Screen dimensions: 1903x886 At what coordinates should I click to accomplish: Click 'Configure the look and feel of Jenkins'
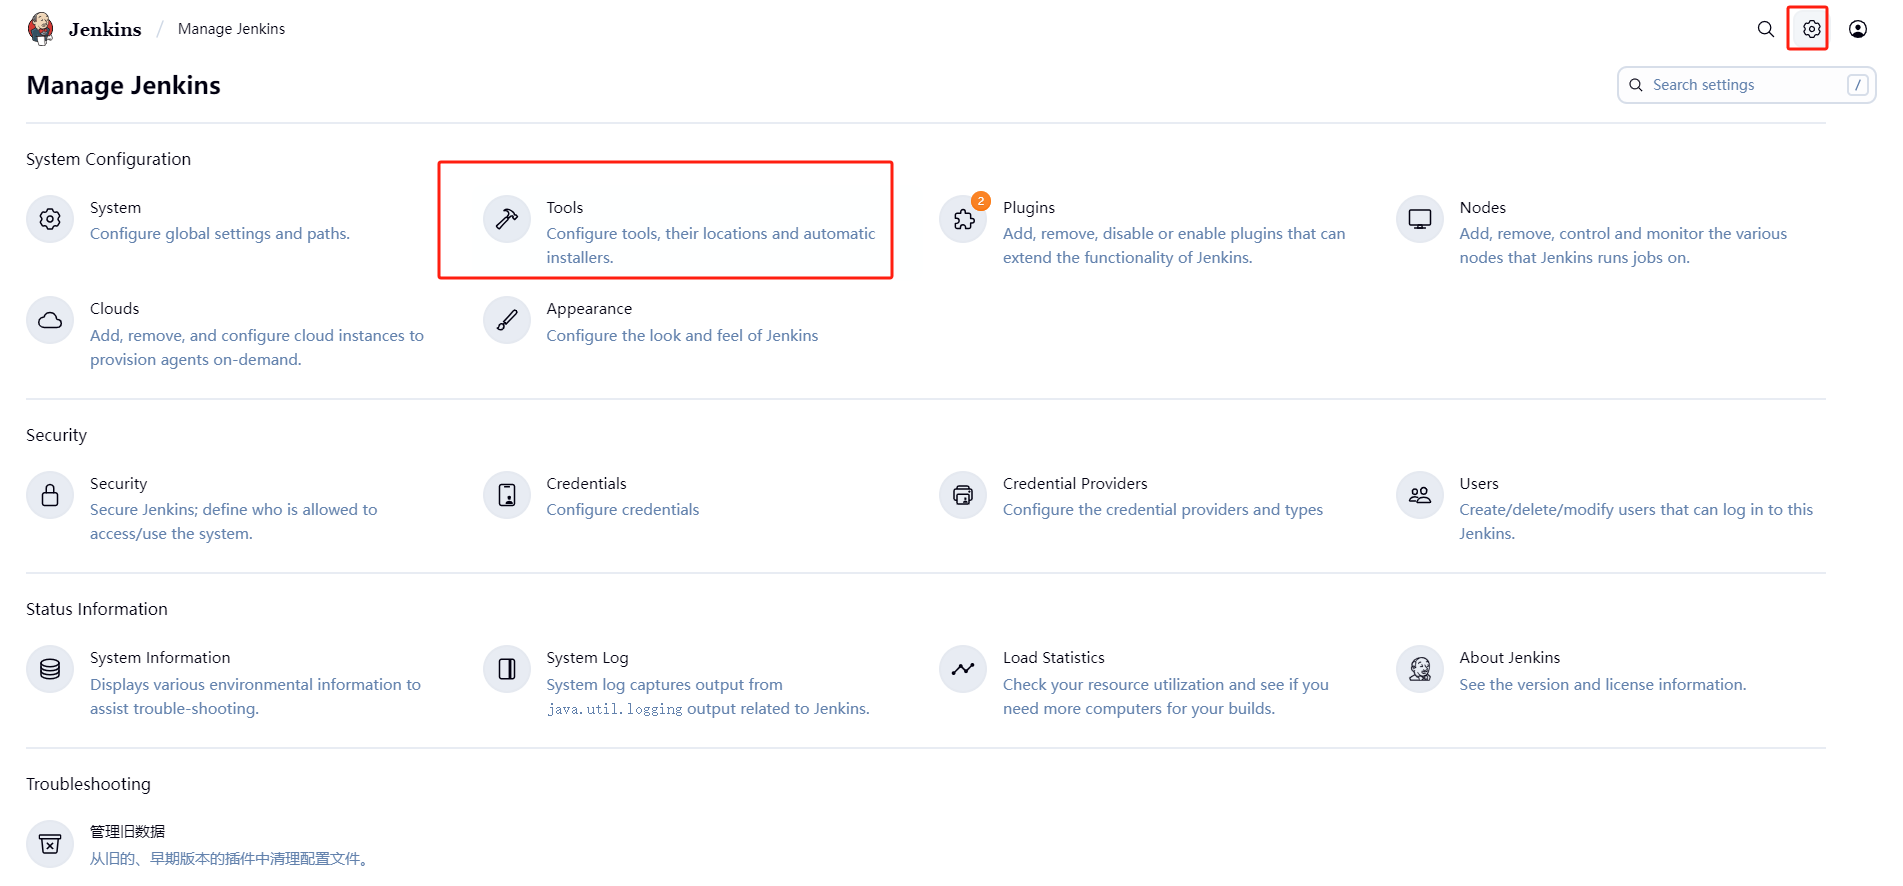pyautogui.click(x=682, y=335)
